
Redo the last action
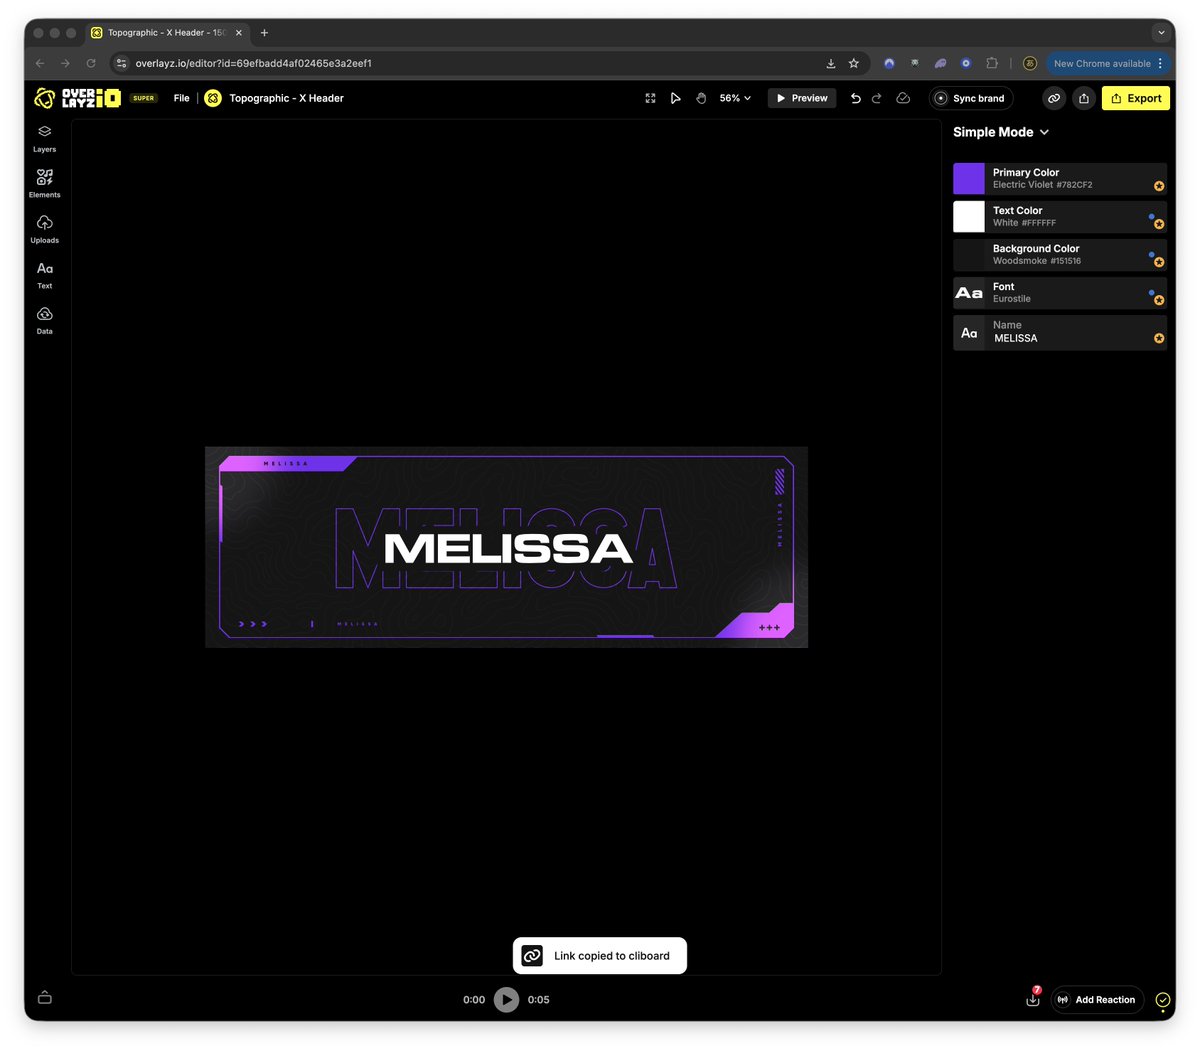[877, 98]
